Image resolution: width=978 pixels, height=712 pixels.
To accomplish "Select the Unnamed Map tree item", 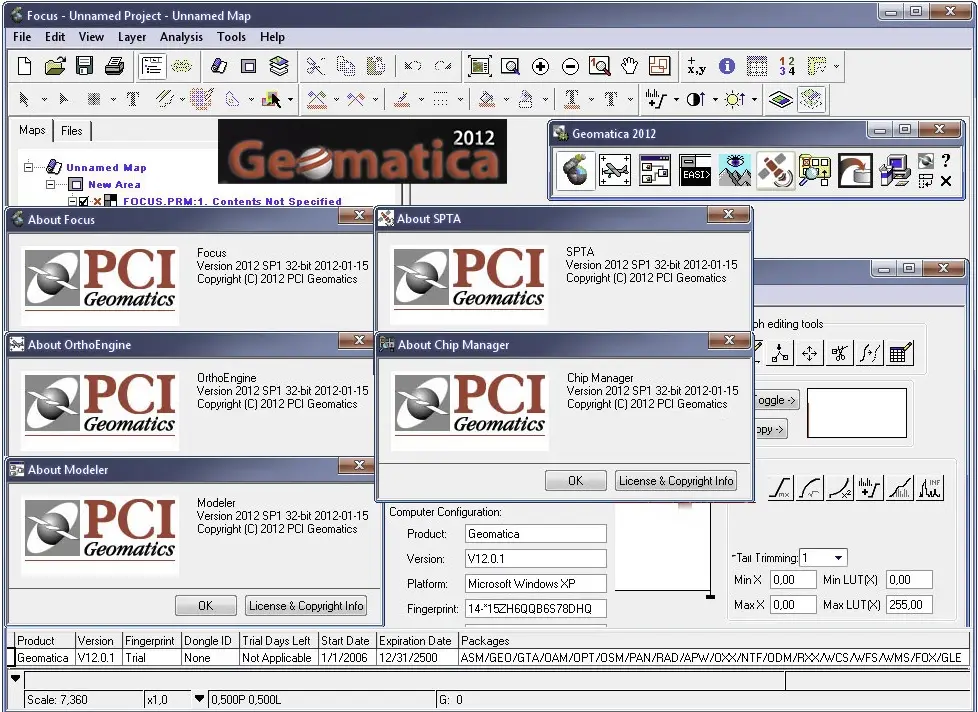I will click(106, 167).
